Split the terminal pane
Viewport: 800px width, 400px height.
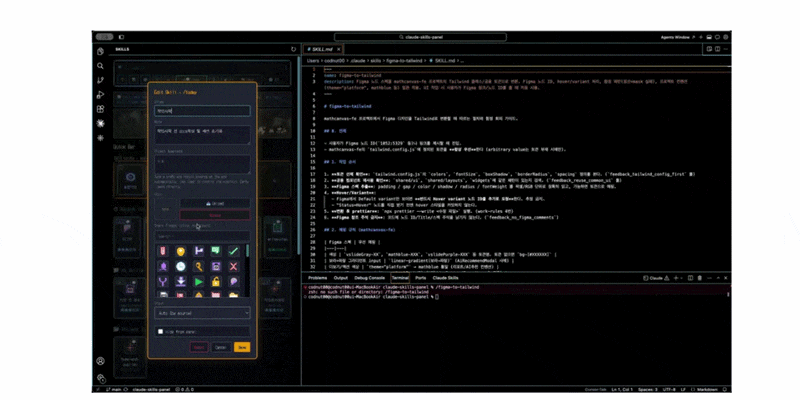coord(690,278)
